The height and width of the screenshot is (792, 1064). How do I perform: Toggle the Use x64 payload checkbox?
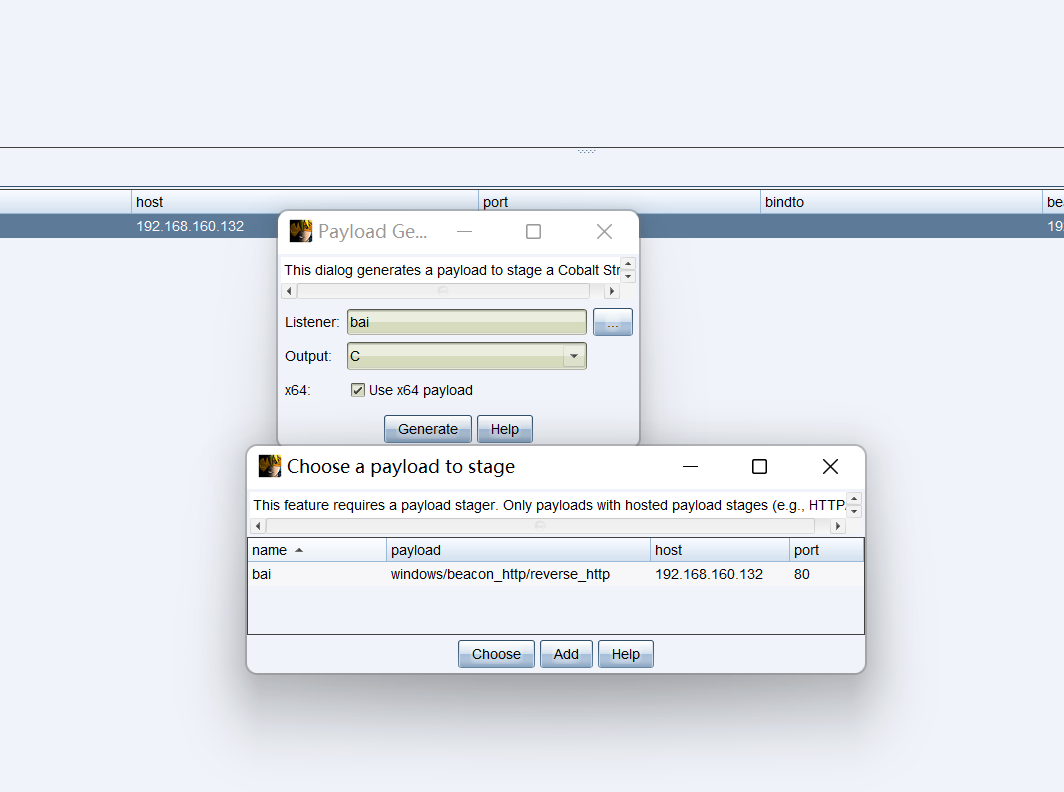[x=358, y=390]
